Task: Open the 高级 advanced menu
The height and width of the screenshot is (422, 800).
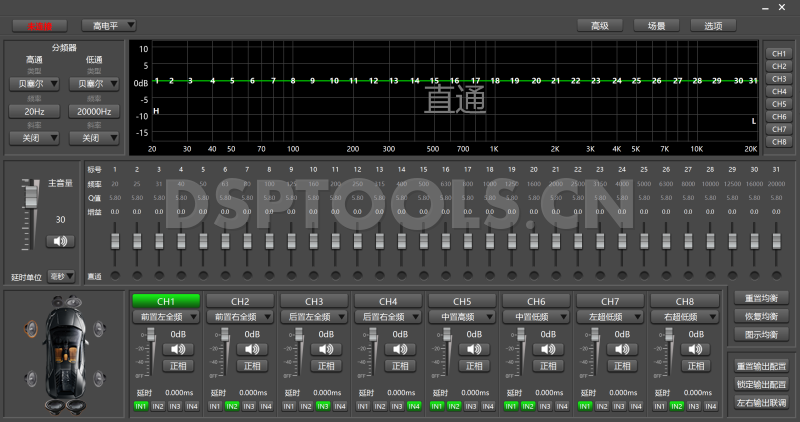Action: [600, 25]
